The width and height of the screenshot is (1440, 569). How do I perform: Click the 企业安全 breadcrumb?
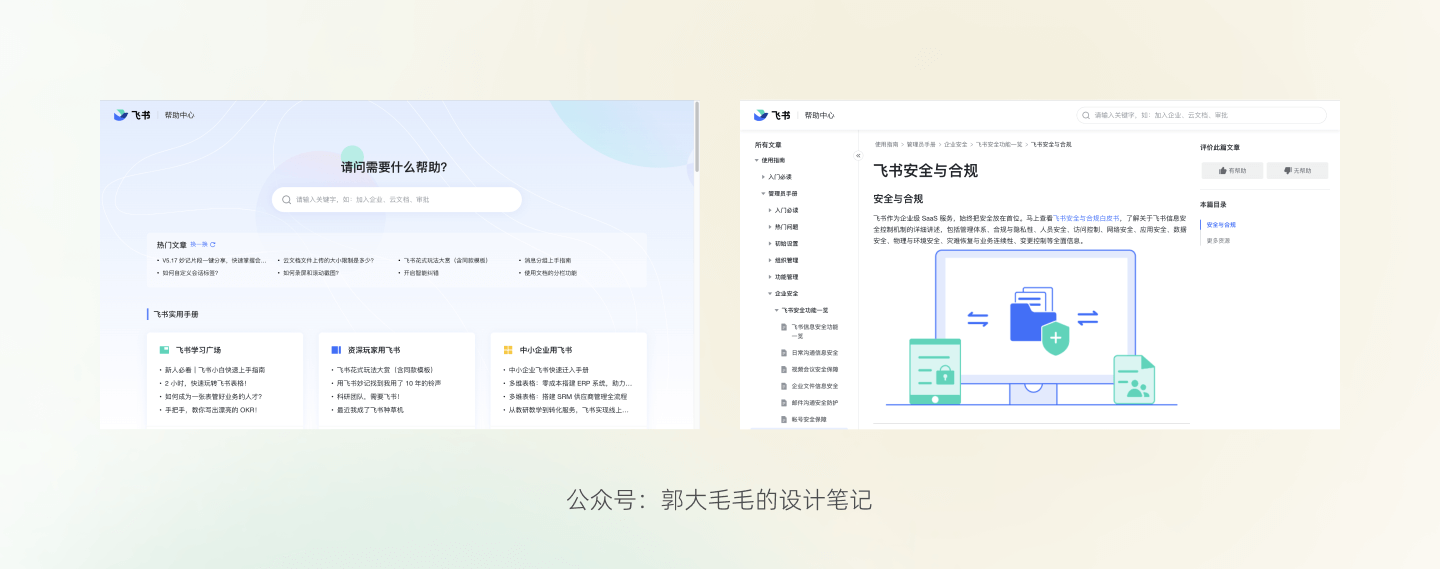tap(955, 144)
